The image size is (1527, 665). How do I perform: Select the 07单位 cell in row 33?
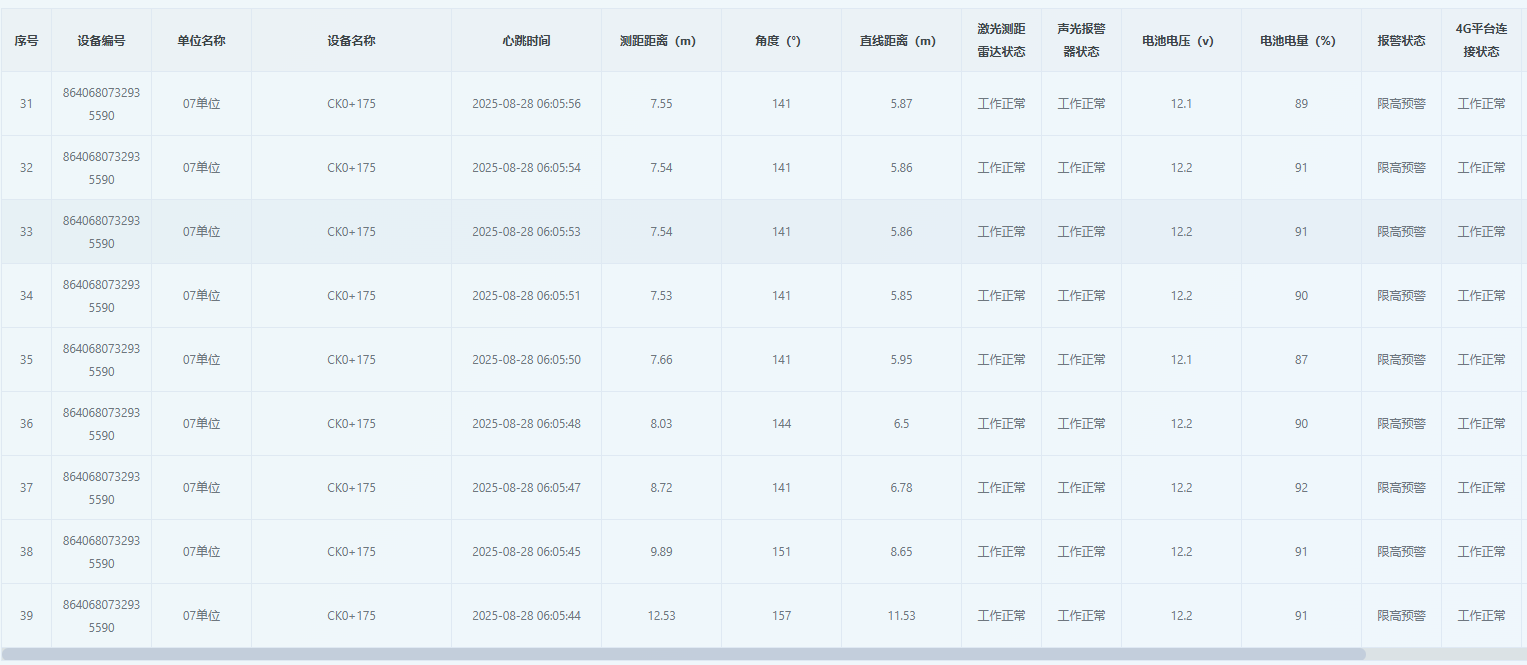pos(201,232)
